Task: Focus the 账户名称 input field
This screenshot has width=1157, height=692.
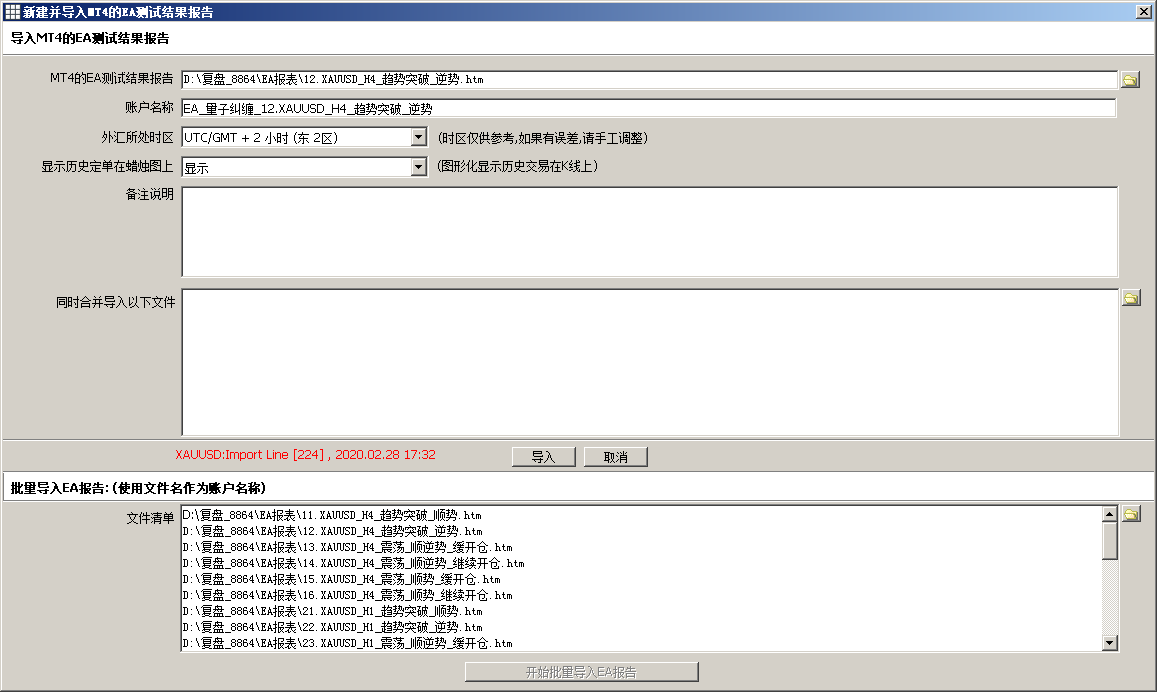Action: [648, 108]
